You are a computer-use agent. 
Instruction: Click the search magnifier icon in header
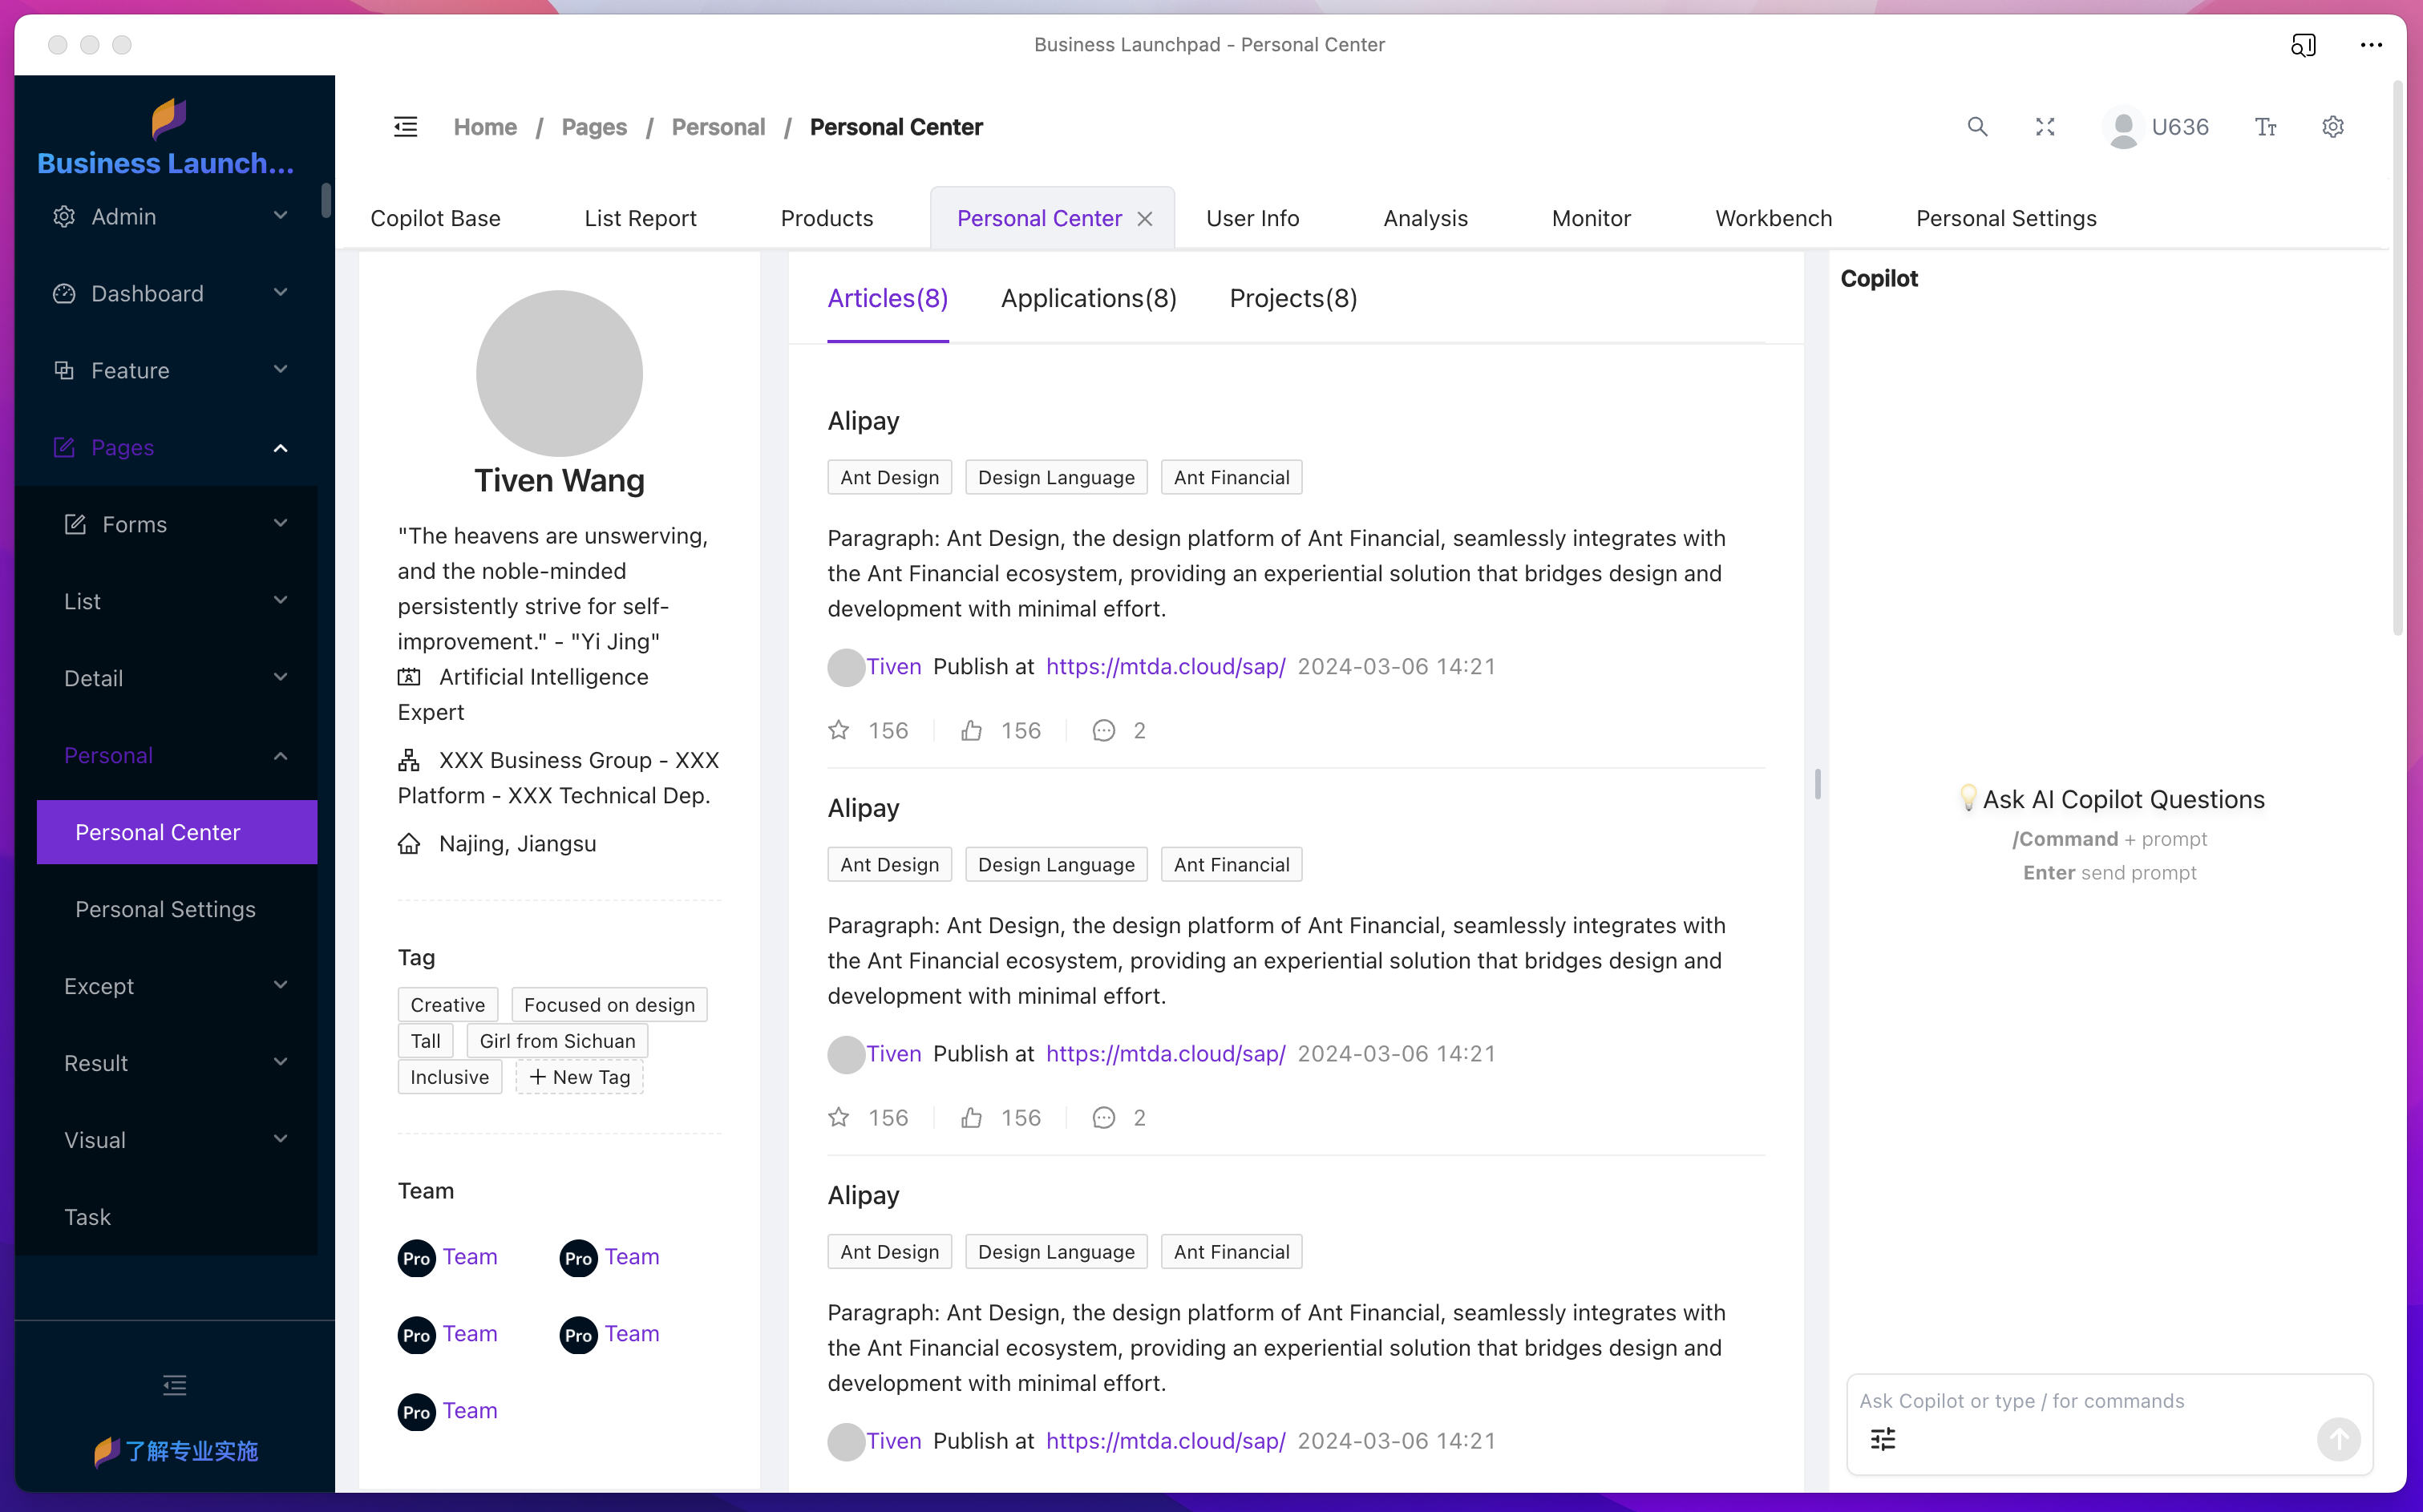[x=1977, y=127]
